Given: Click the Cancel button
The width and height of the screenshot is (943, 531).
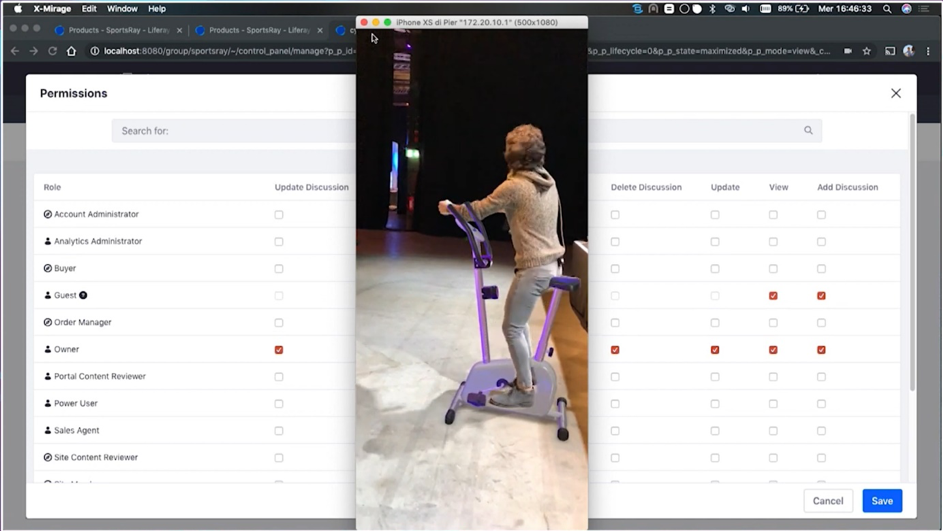Looking at the screenshot, I should coord(828,501).
